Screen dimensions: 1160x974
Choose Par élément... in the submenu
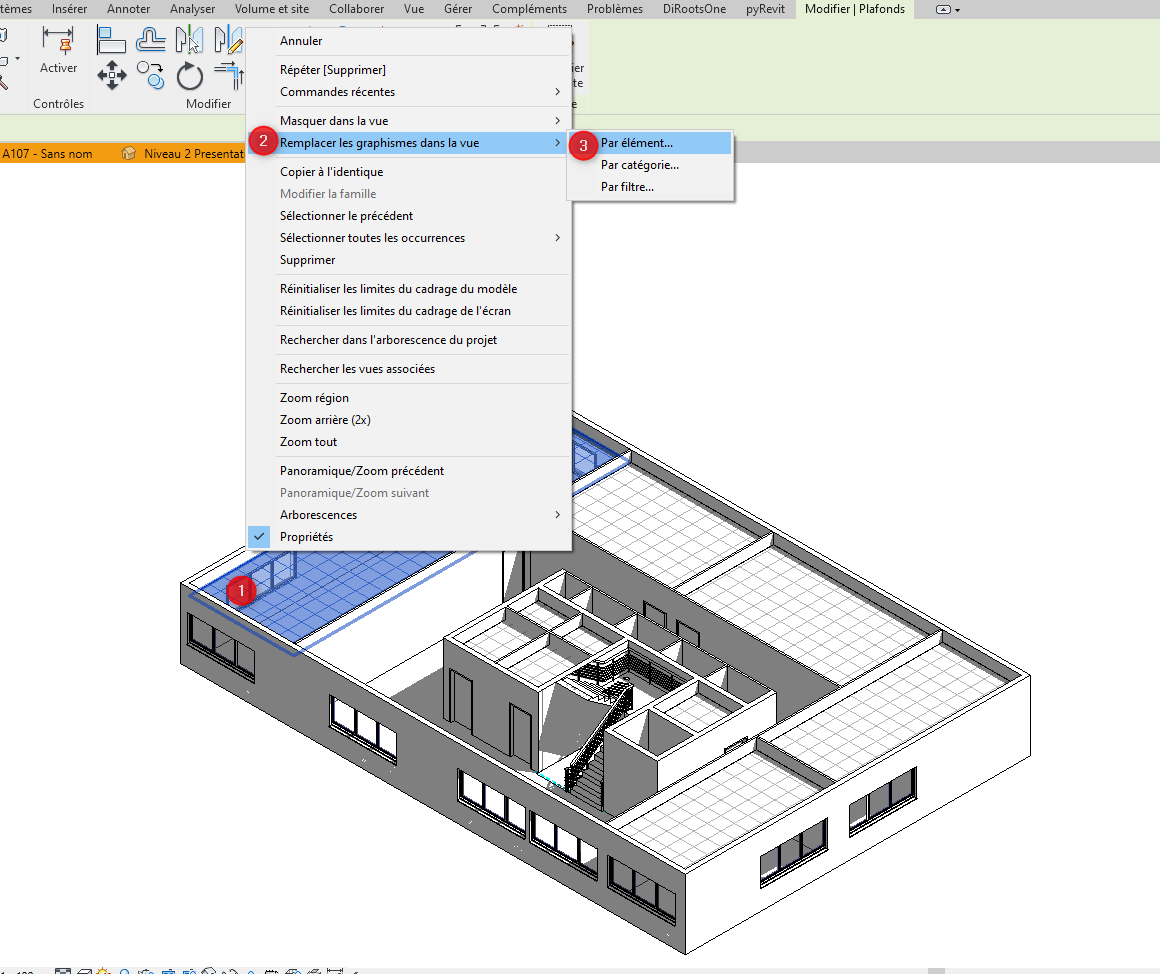(x=650, y=143)
